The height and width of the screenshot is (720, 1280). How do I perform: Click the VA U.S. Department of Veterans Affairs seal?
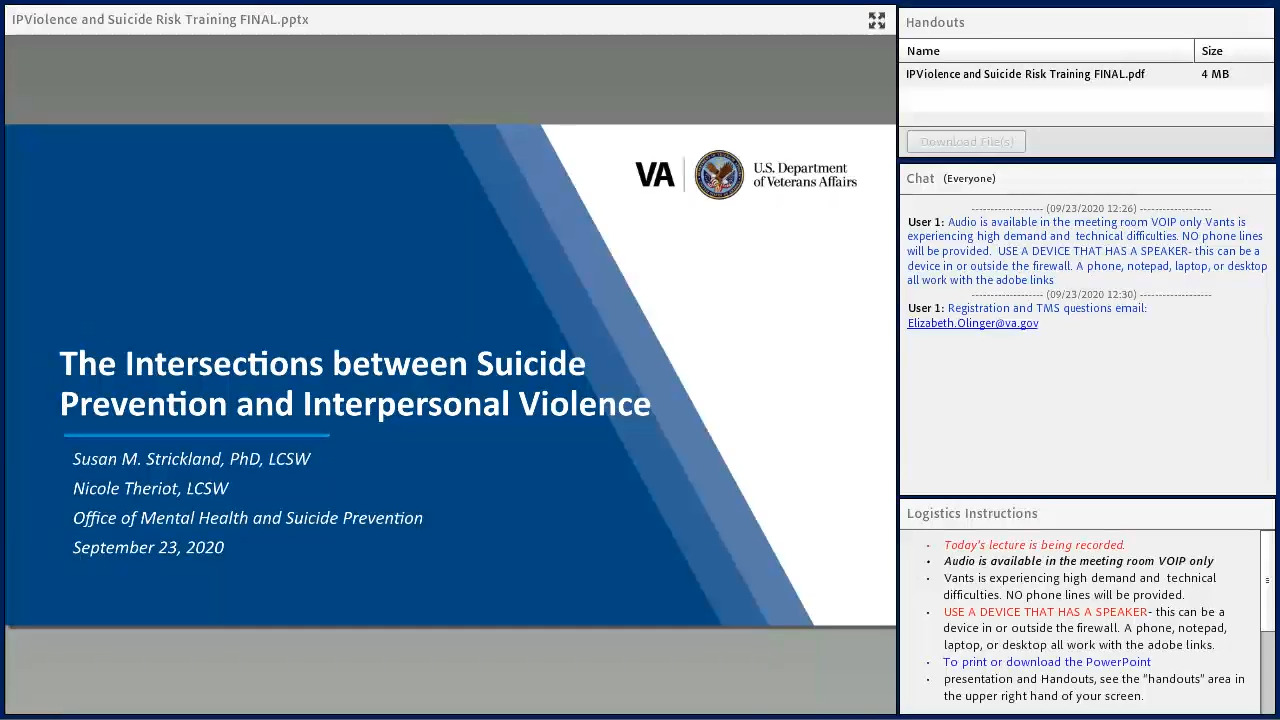point(719,175)
